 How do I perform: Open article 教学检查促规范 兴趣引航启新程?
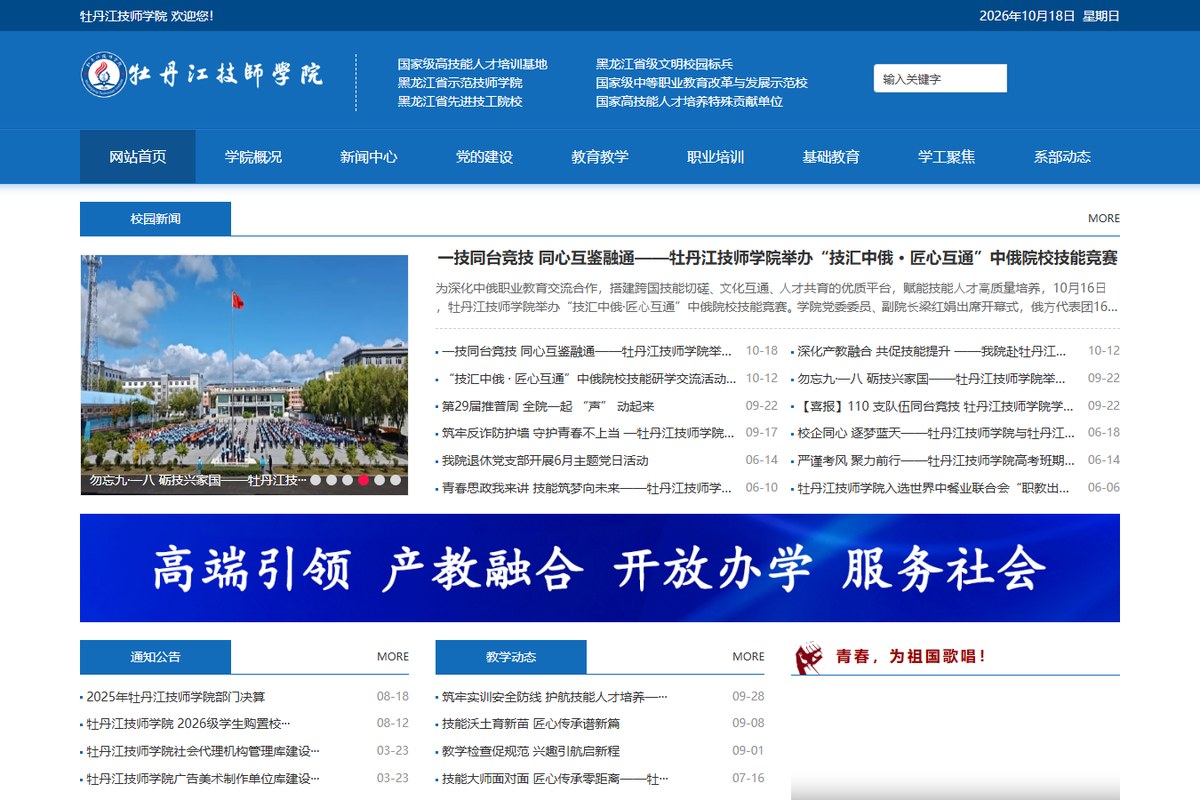(x=531, y=751)
